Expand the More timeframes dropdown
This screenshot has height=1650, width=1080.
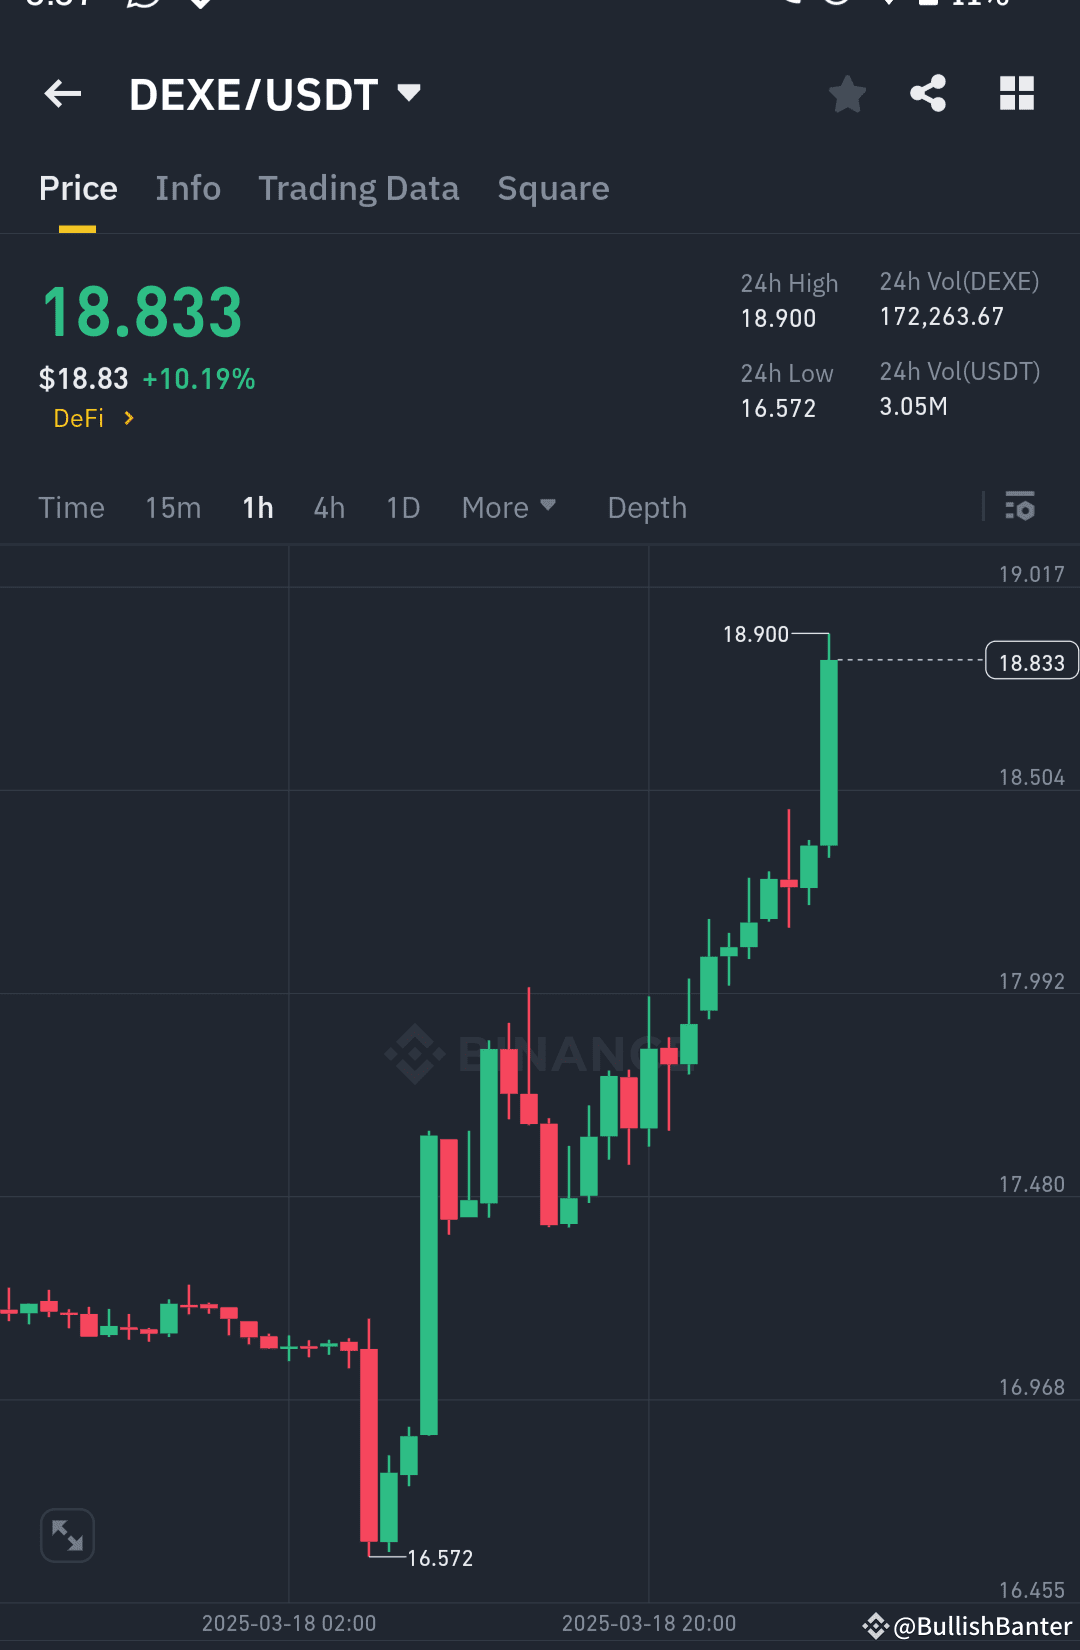tap(509, 508)
